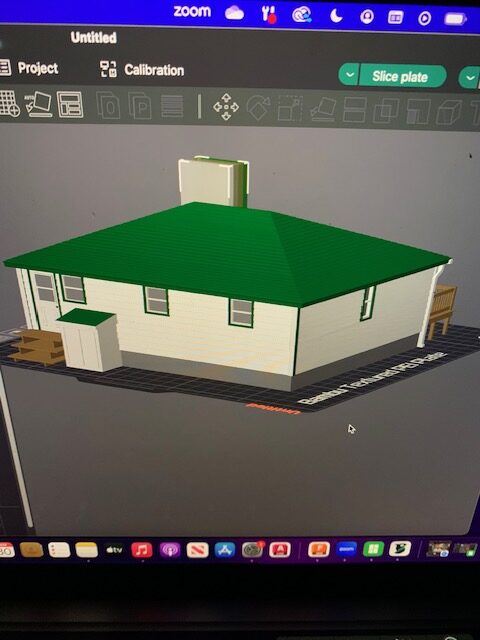Click the battery icon in the menu bar
The width and height of the screenshot is (480, 640).
(x=455, y=19)
